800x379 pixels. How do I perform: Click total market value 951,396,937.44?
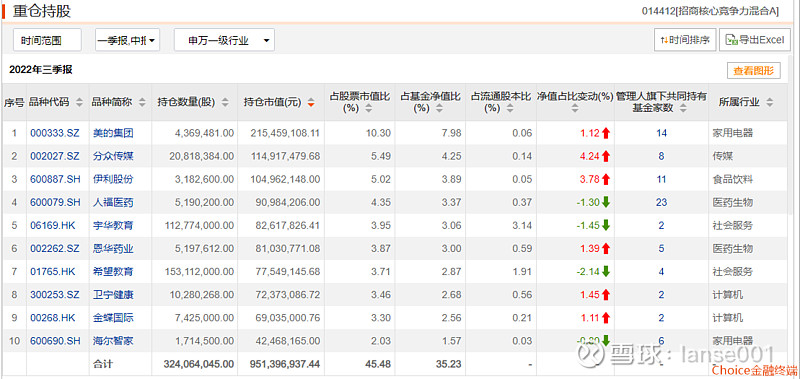(x=285, y=364)
